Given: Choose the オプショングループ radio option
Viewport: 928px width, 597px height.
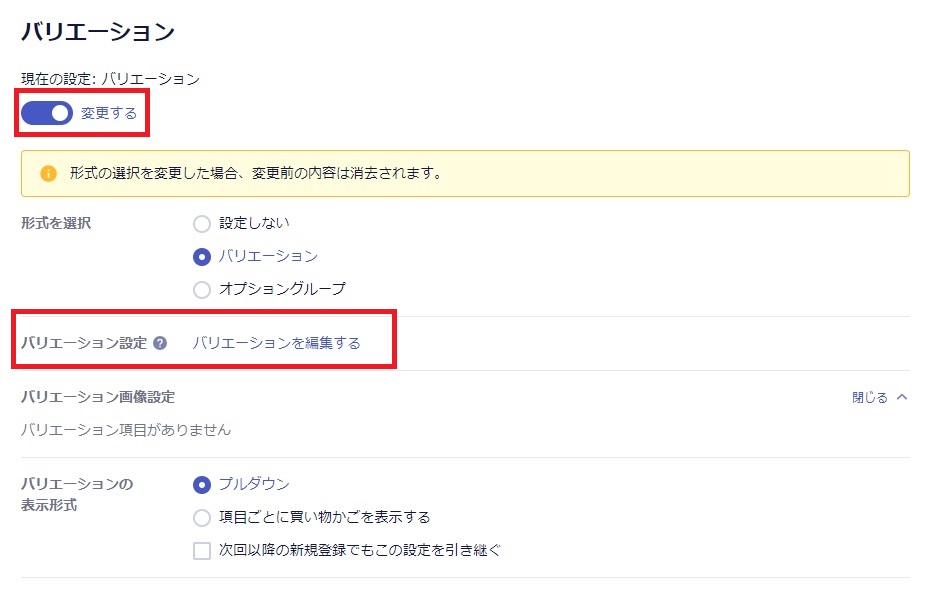Looking at the screenshot, I should click(x=202, y=289).
